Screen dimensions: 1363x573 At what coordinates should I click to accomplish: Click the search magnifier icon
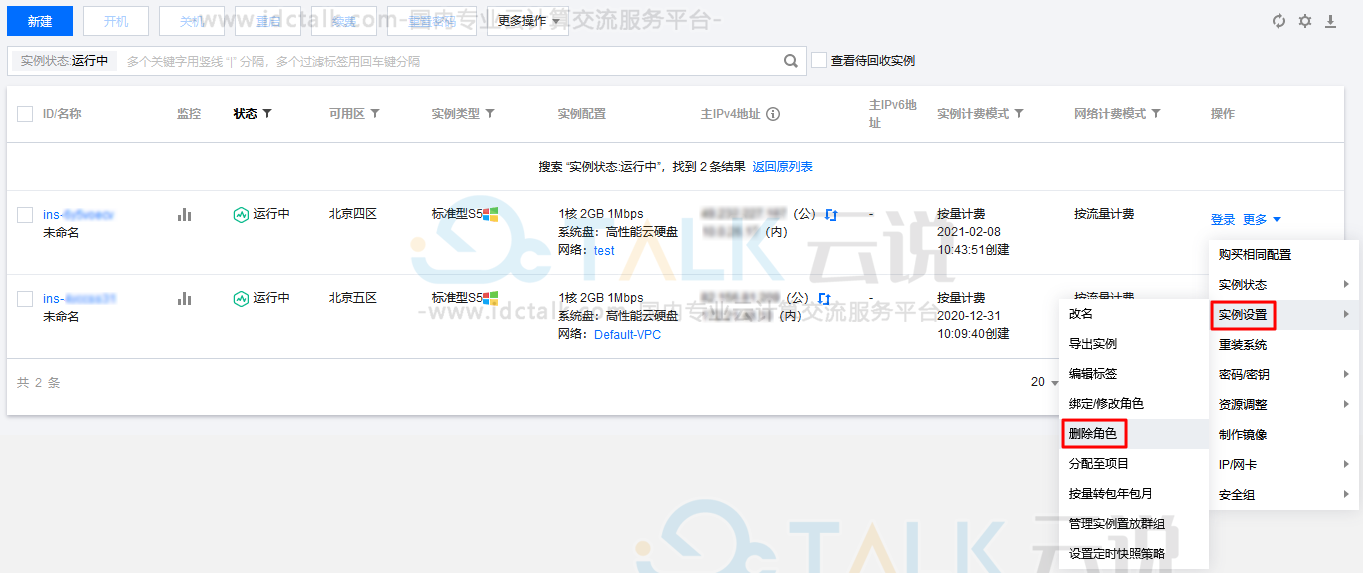(x=791, y=61)
